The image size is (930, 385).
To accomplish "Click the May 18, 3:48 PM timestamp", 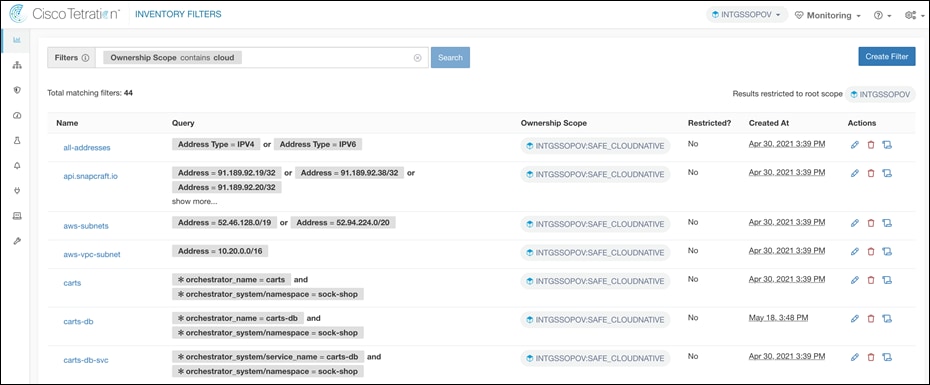I will click(778, 318).
